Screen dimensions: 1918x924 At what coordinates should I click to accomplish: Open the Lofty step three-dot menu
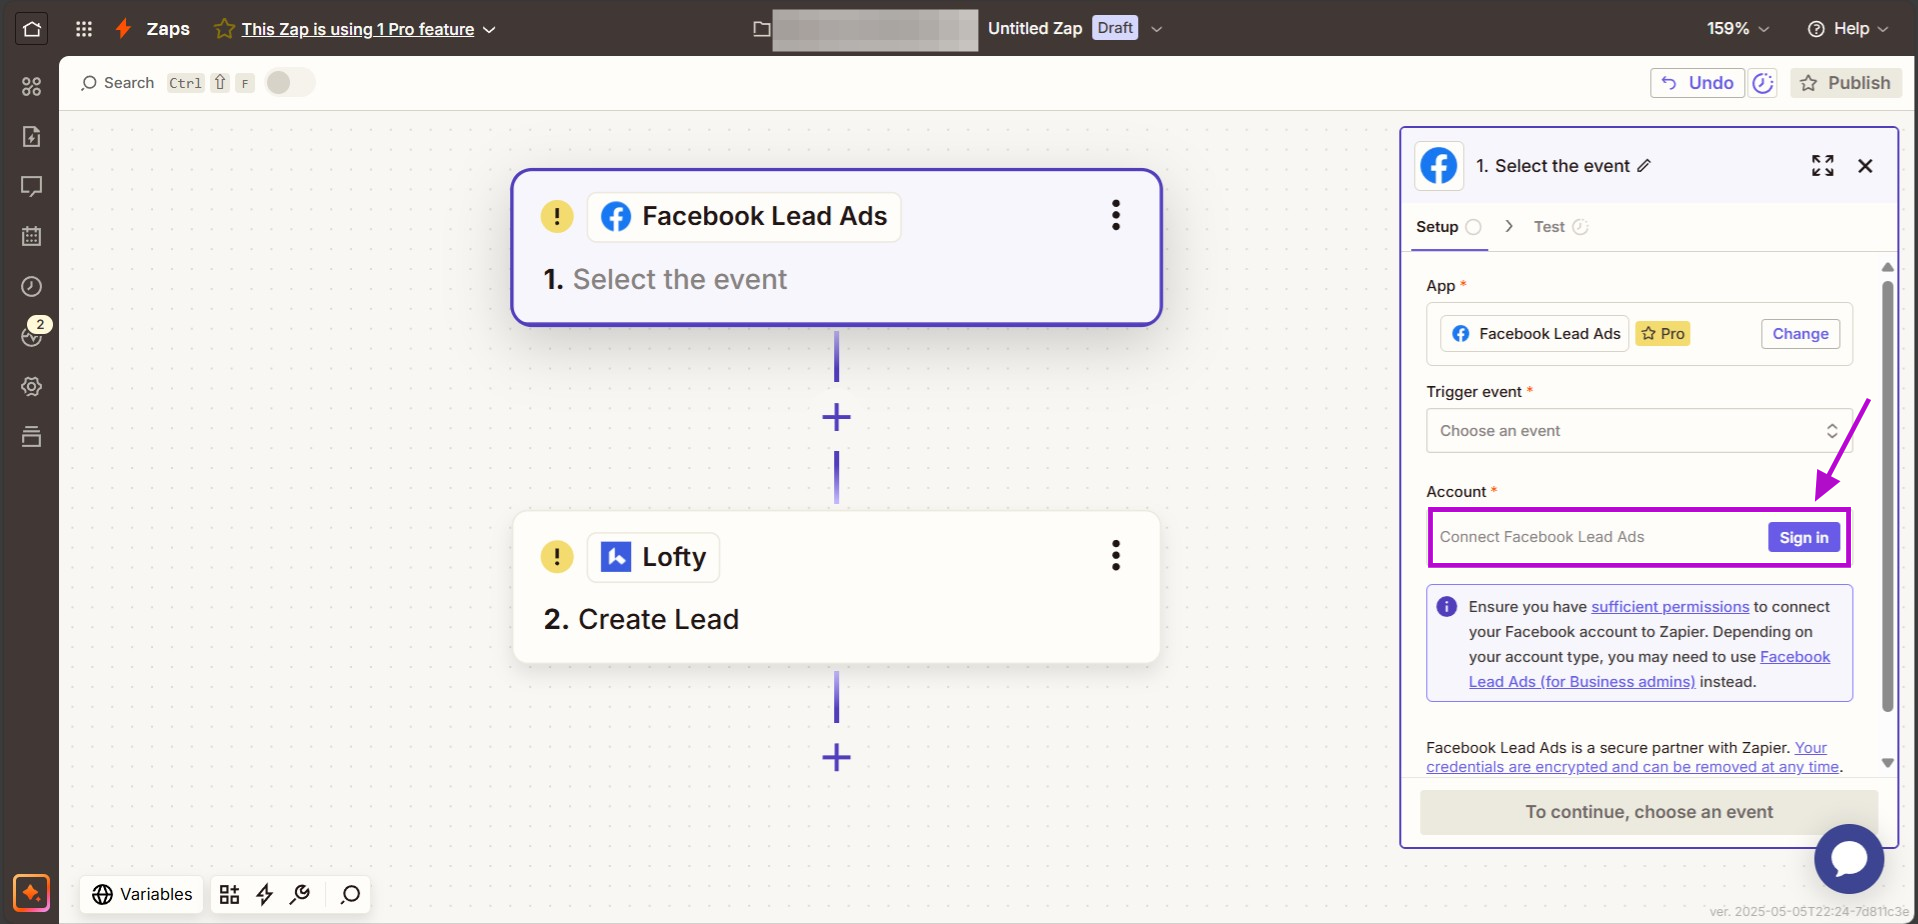(x=1115, y=556)
